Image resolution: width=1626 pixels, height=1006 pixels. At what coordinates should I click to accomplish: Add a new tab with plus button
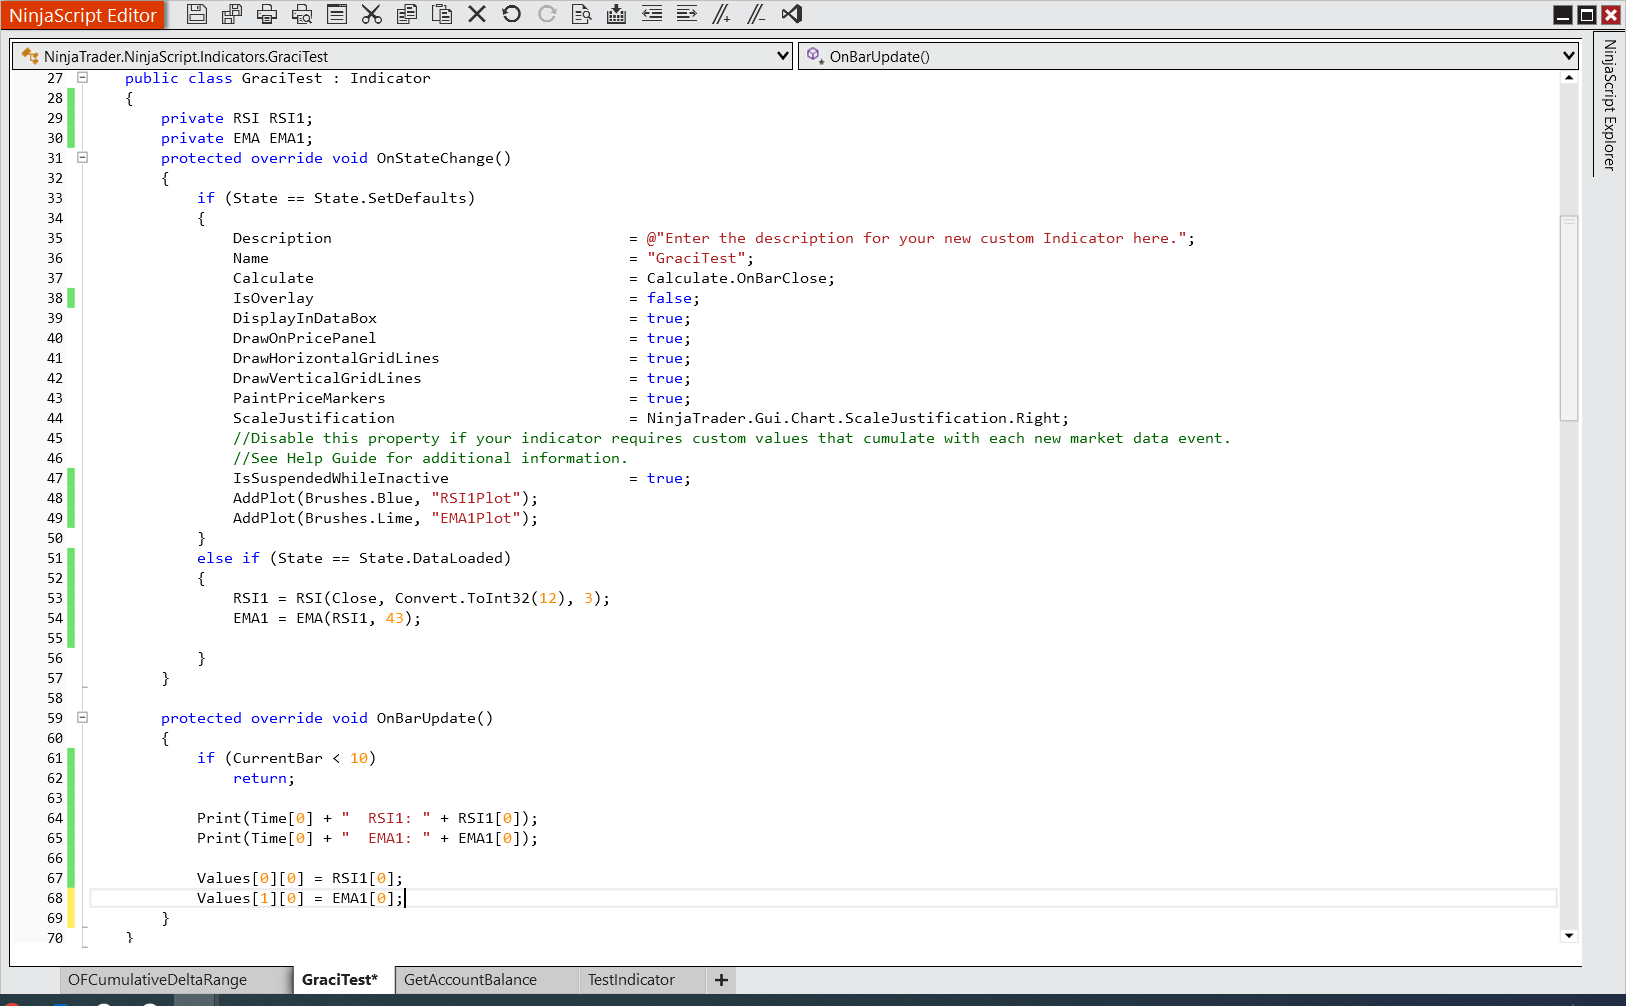tap(721, 980)
